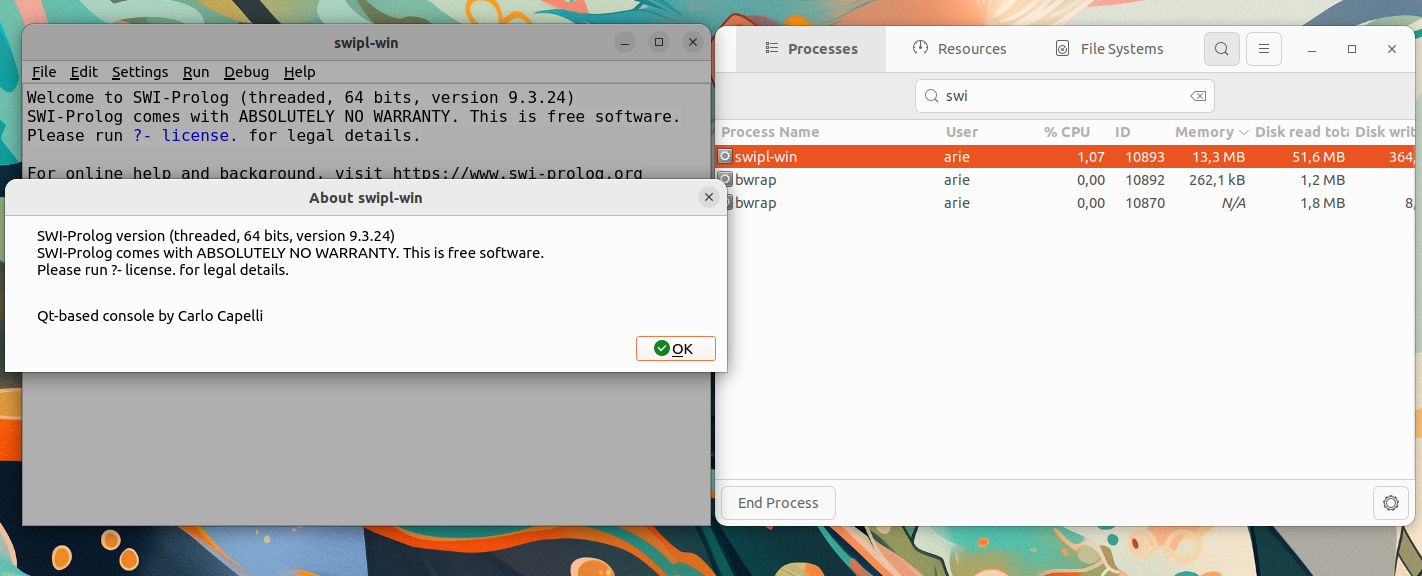Clear the 'swi' search text with backspace icon
This screenshot has height=576, width=1422.
coord(1197,96)
